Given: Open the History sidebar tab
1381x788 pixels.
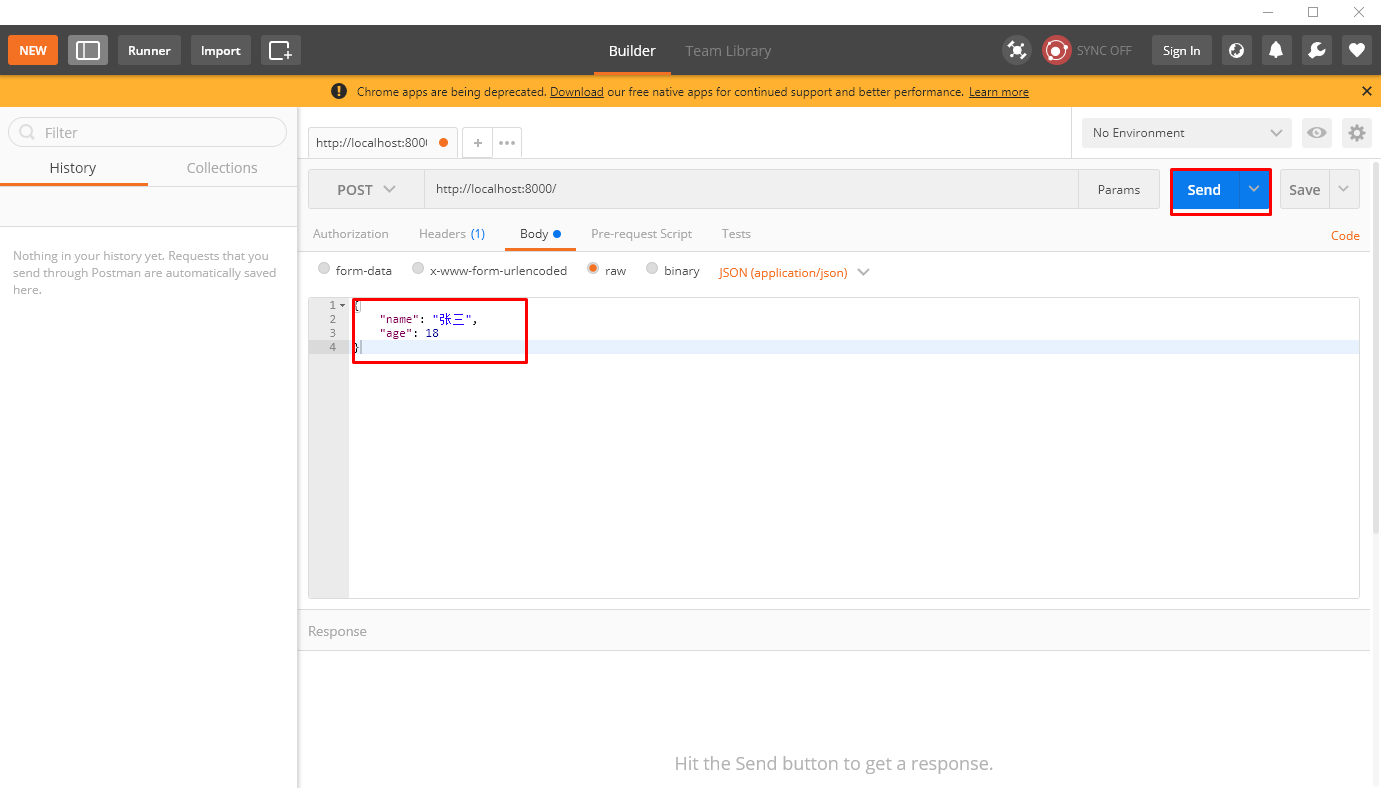Looking at the screenshot, I should (73, 168).
